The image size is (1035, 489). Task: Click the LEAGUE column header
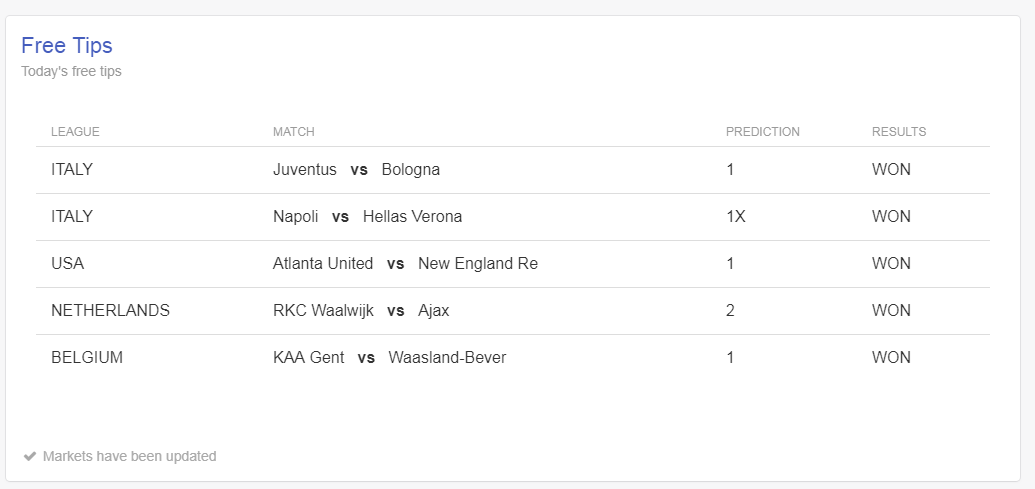coord(75,132)
